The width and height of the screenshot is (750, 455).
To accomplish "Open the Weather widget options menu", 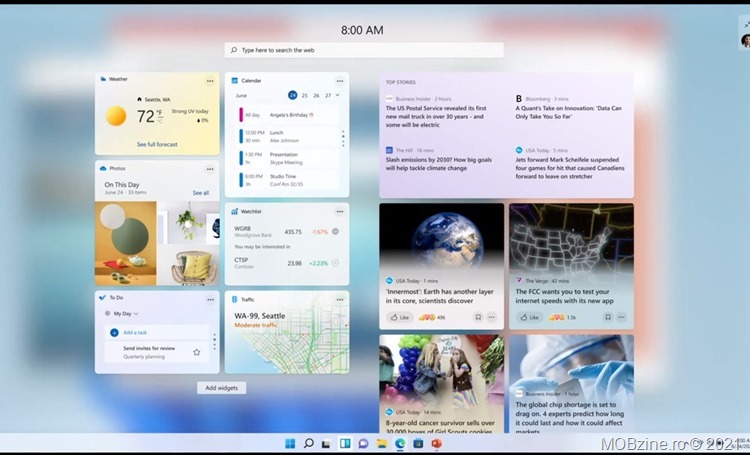I will (x=210, y=80).
